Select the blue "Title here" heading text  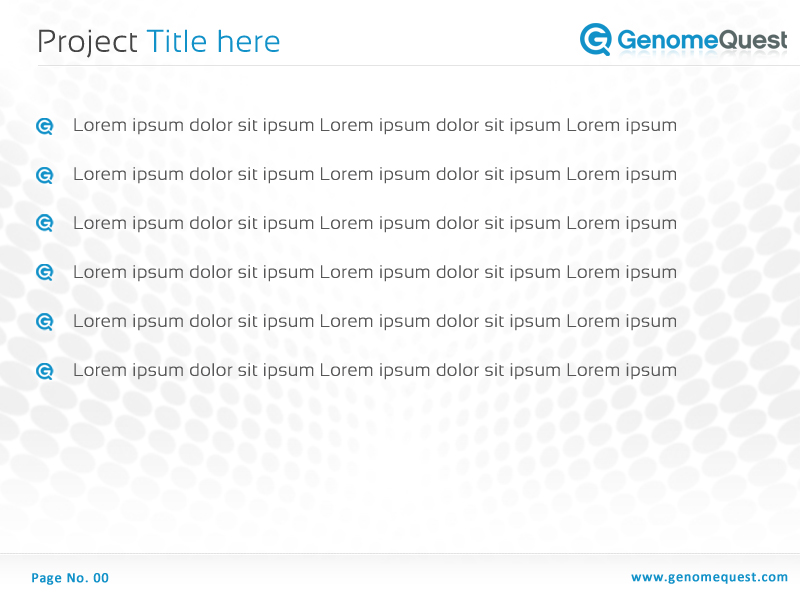click(213, 42)
